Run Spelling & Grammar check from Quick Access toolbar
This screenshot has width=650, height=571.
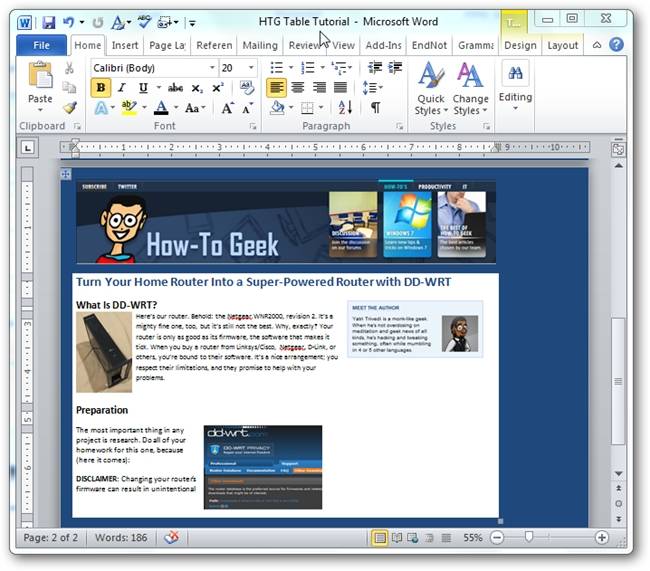point(144,21)
